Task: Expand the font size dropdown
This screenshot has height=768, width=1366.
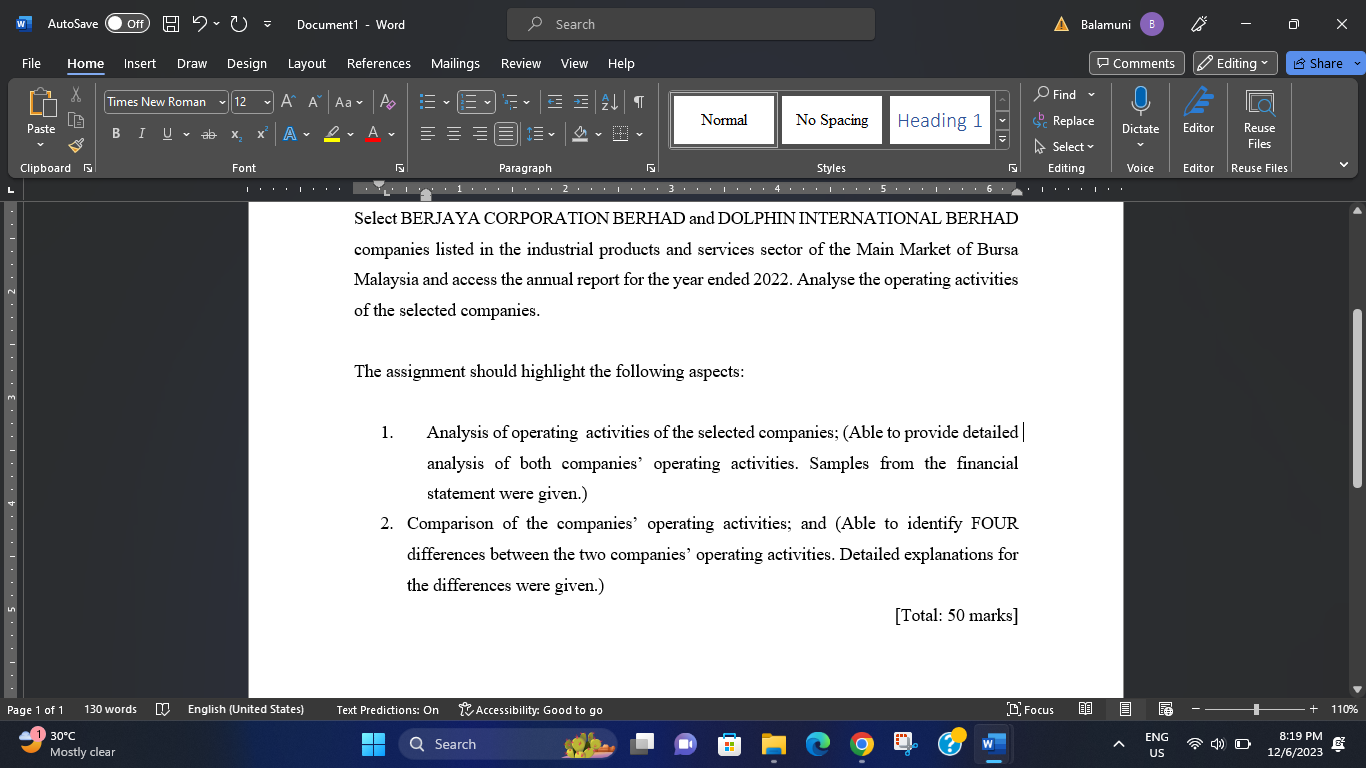Action: click(265, 101)
